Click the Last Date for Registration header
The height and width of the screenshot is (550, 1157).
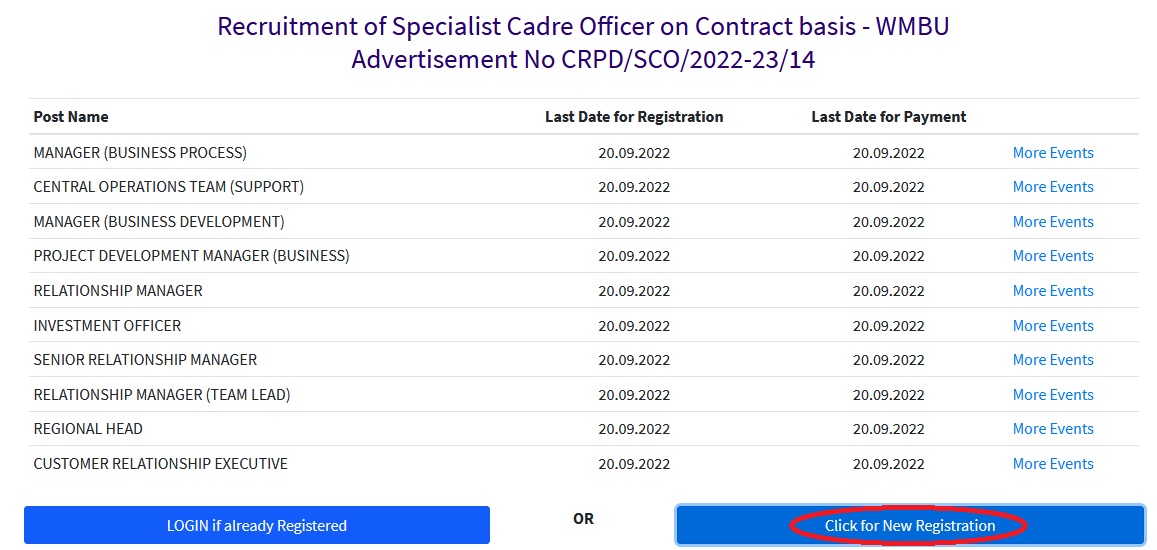634,117
